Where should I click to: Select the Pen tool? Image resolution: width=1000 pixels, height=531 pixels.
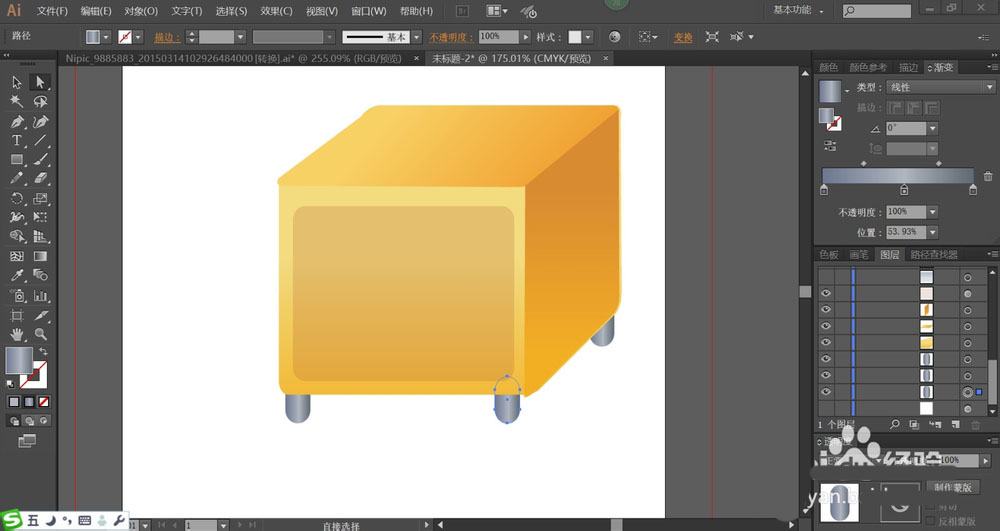[17, 121]
